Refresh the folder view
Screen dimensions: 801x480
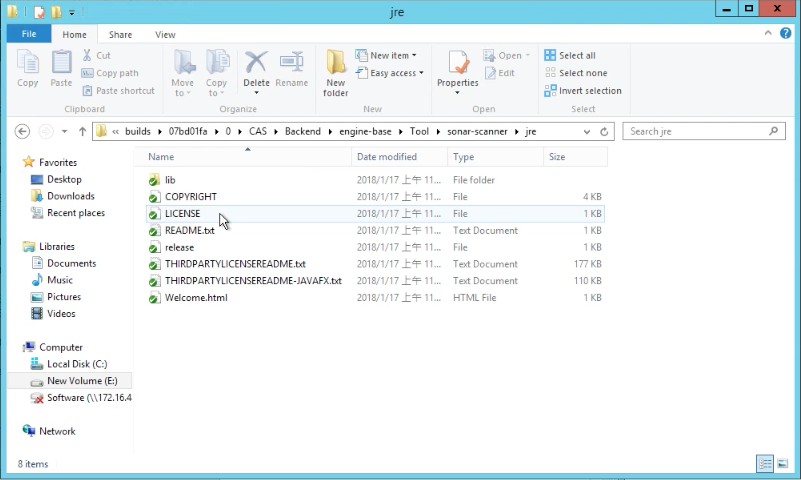click(x=604, y=131)
